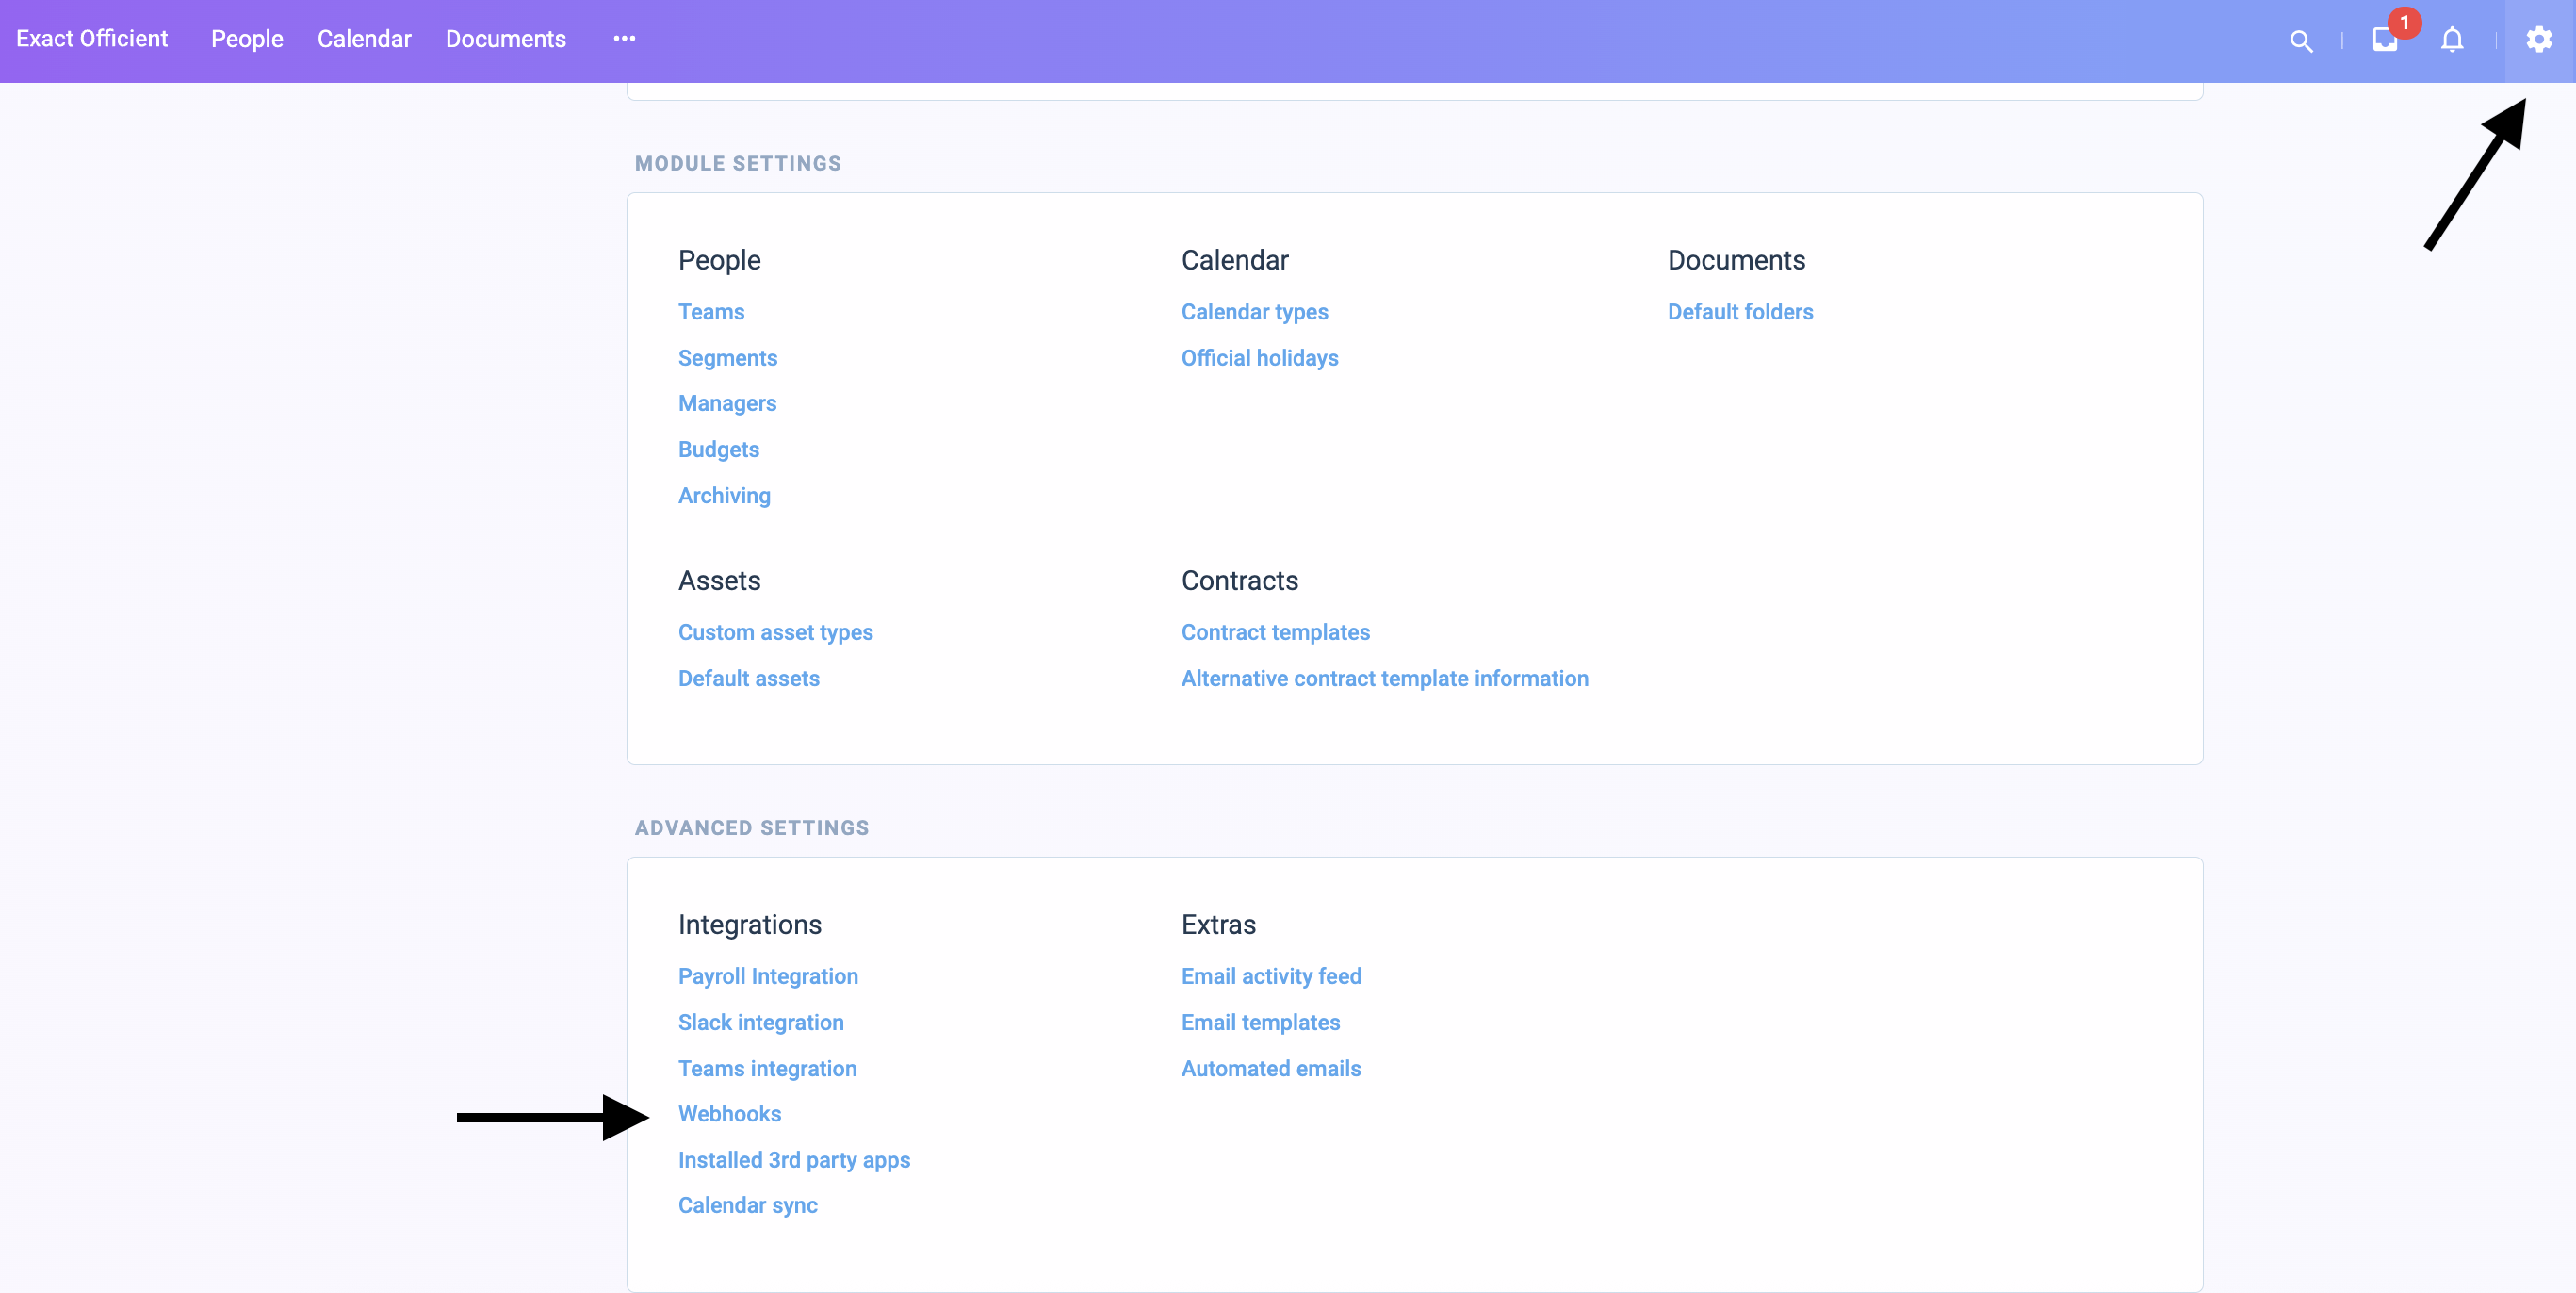
Task: Open the settings gear icon
Action: pyautogui.click(x=2539, y=40)
